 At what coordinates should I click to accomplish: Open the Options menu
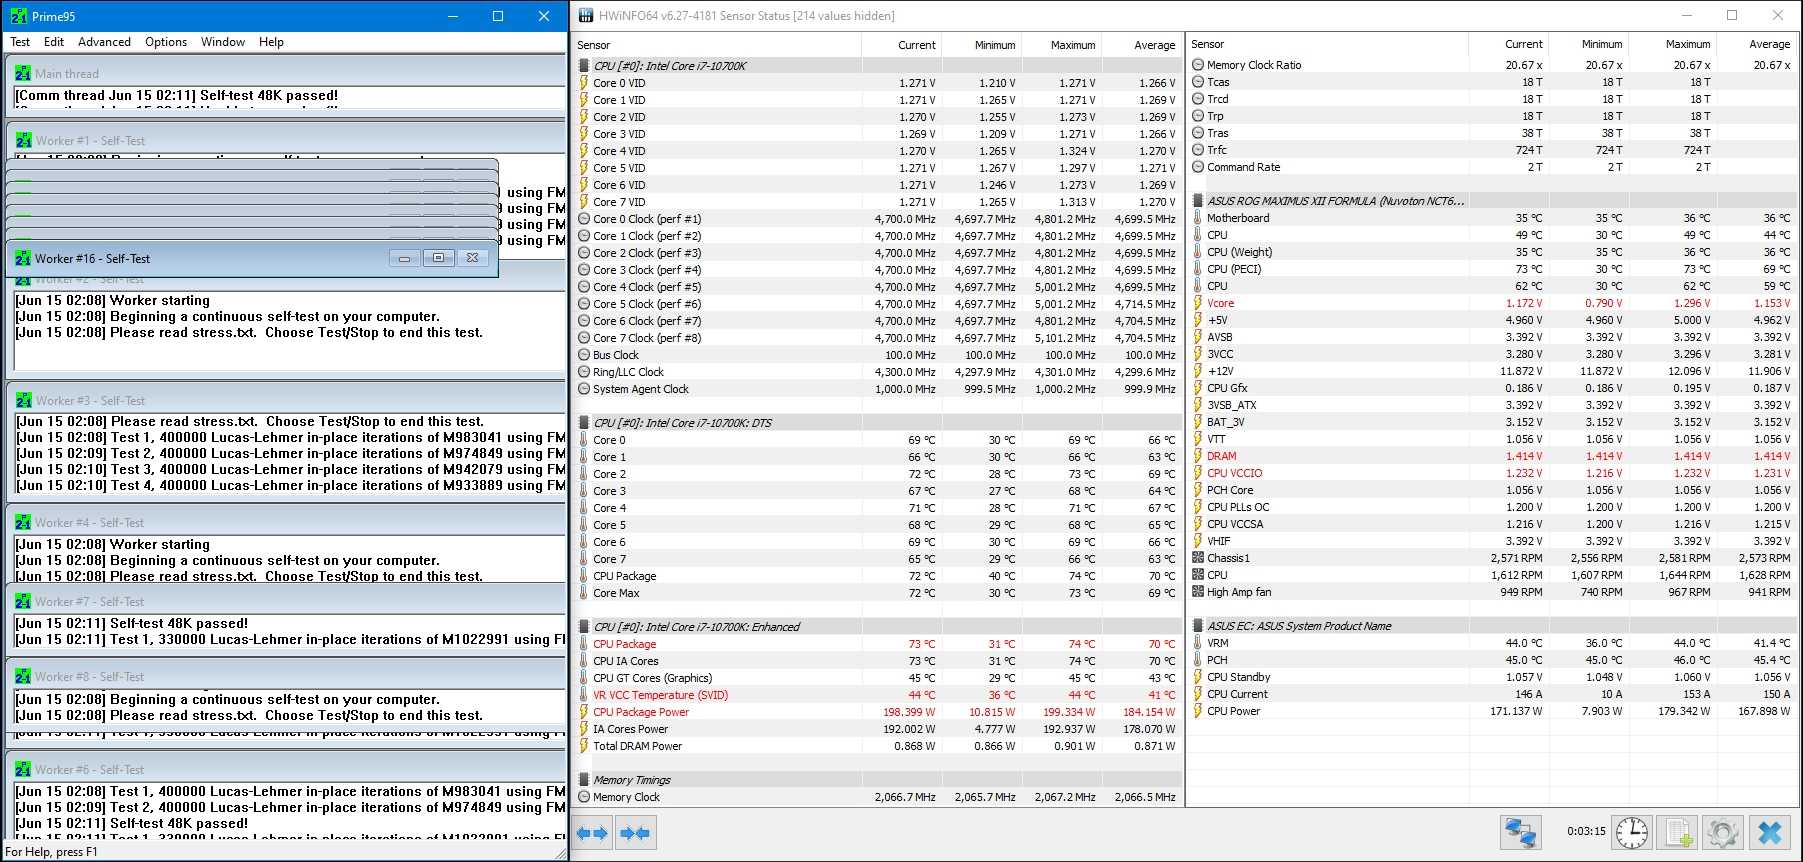click(x=166, y=42)
